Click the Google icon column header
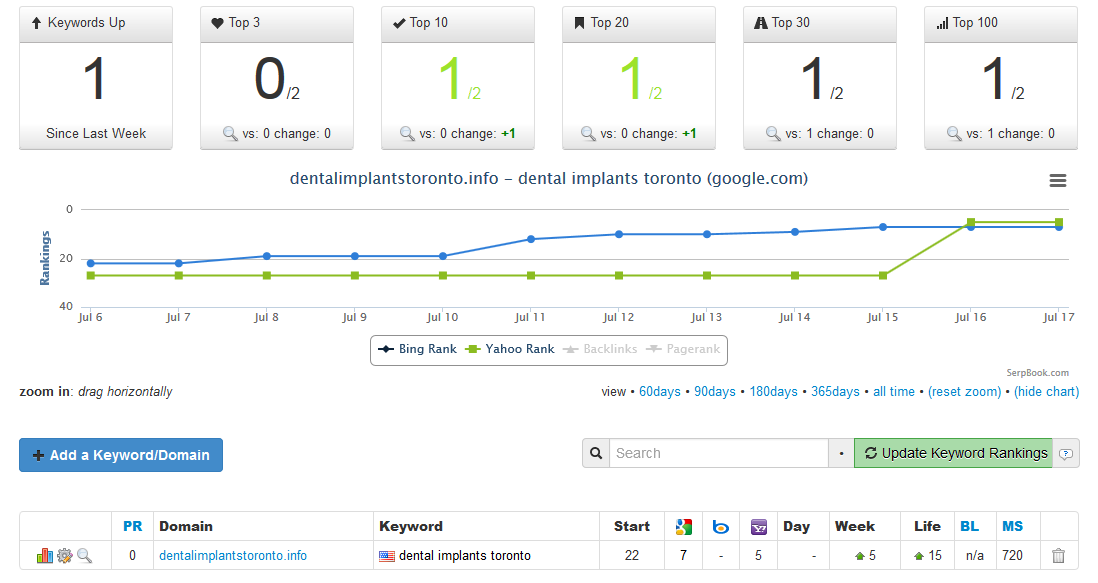Viewport: 1098px width, 583px height. coord(684,526)
